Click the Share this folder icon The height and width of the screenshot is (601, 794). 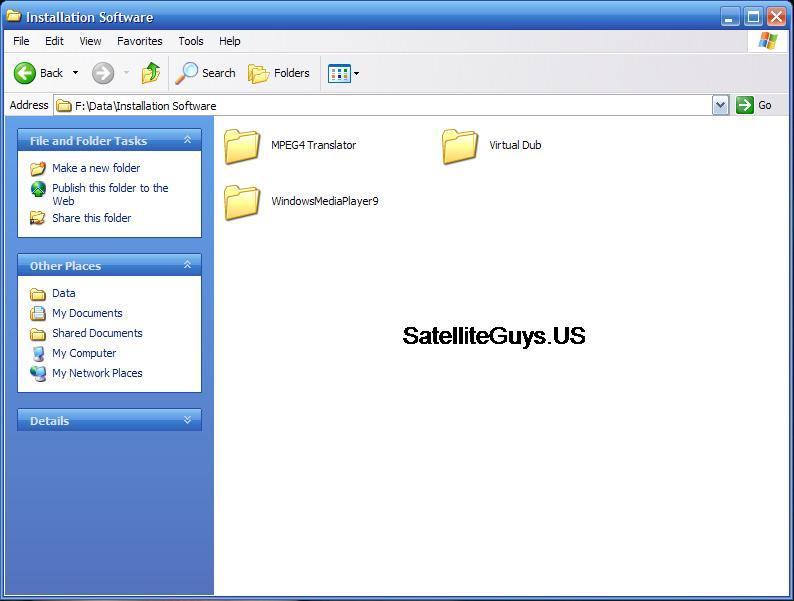(37, 218)
